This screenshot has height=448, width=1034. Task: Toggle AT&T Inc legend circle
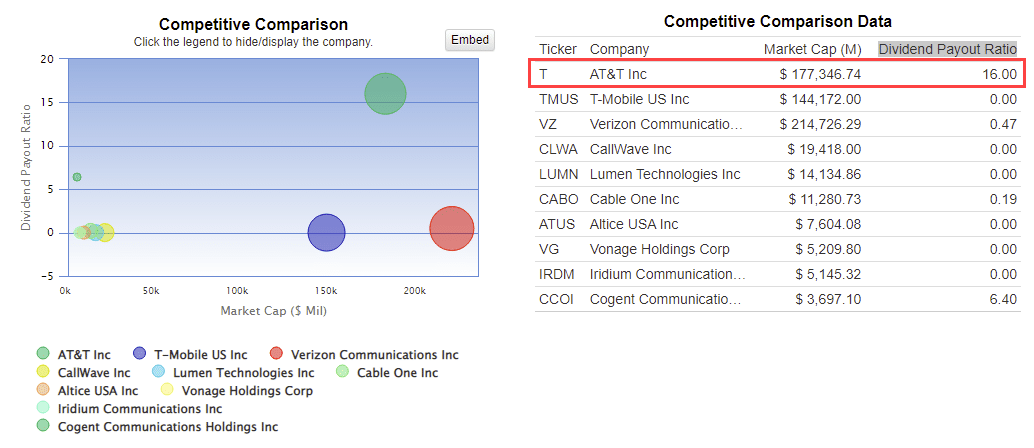43,354
